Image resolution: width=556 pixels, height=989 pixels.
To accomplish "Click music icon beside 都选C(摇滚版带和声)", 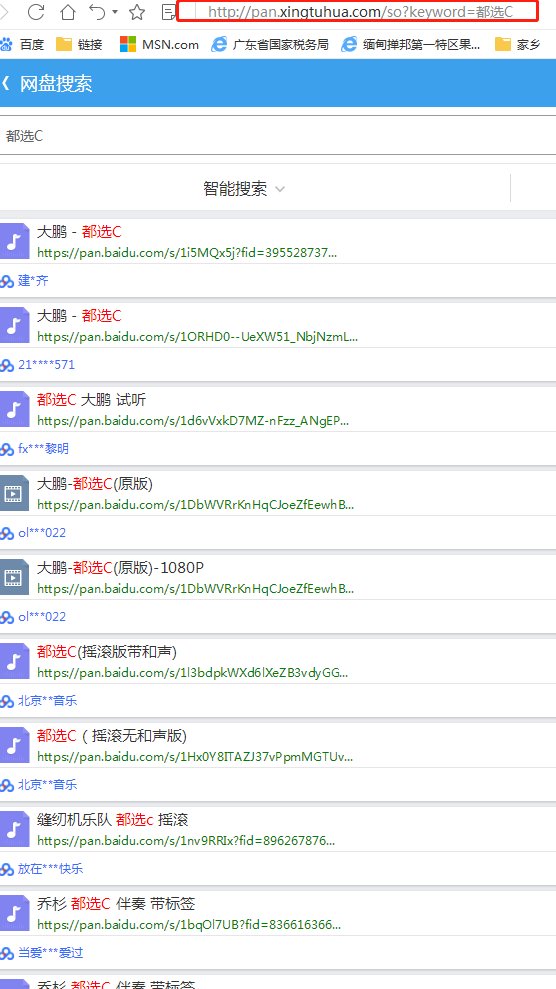I will (14, 660).
